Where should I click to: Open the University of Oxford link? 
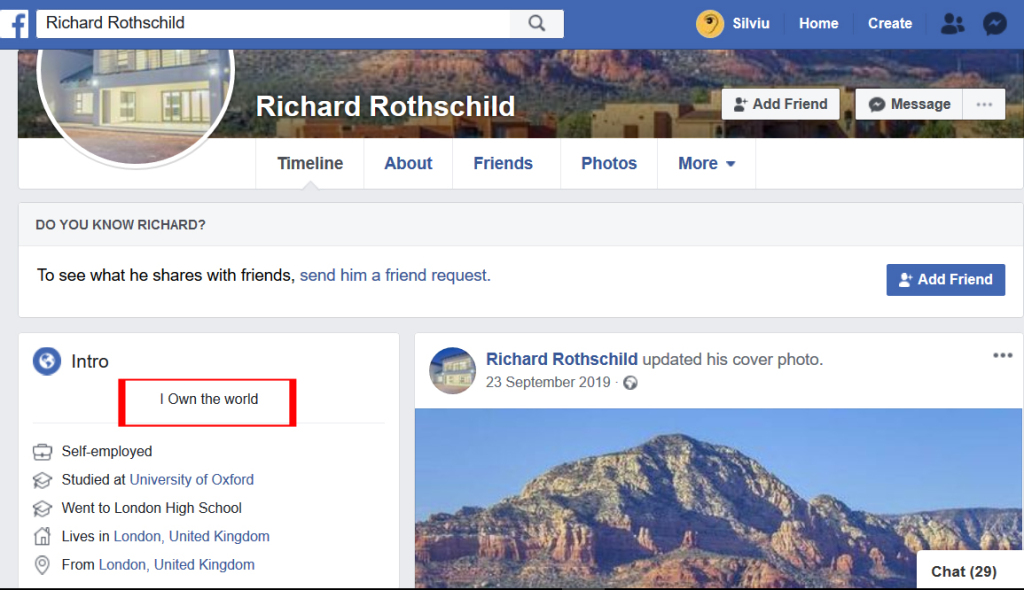point(191,480)
